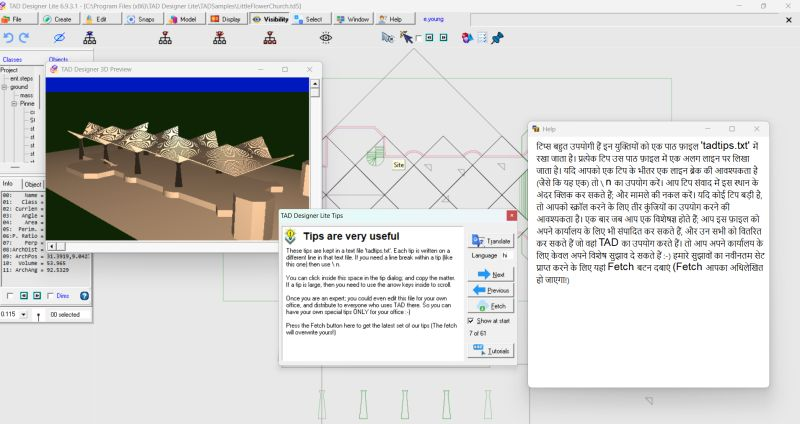Click the '7 of 61' tip counter
The height and width of the screenshot is (424, 800).
[478, 333]
